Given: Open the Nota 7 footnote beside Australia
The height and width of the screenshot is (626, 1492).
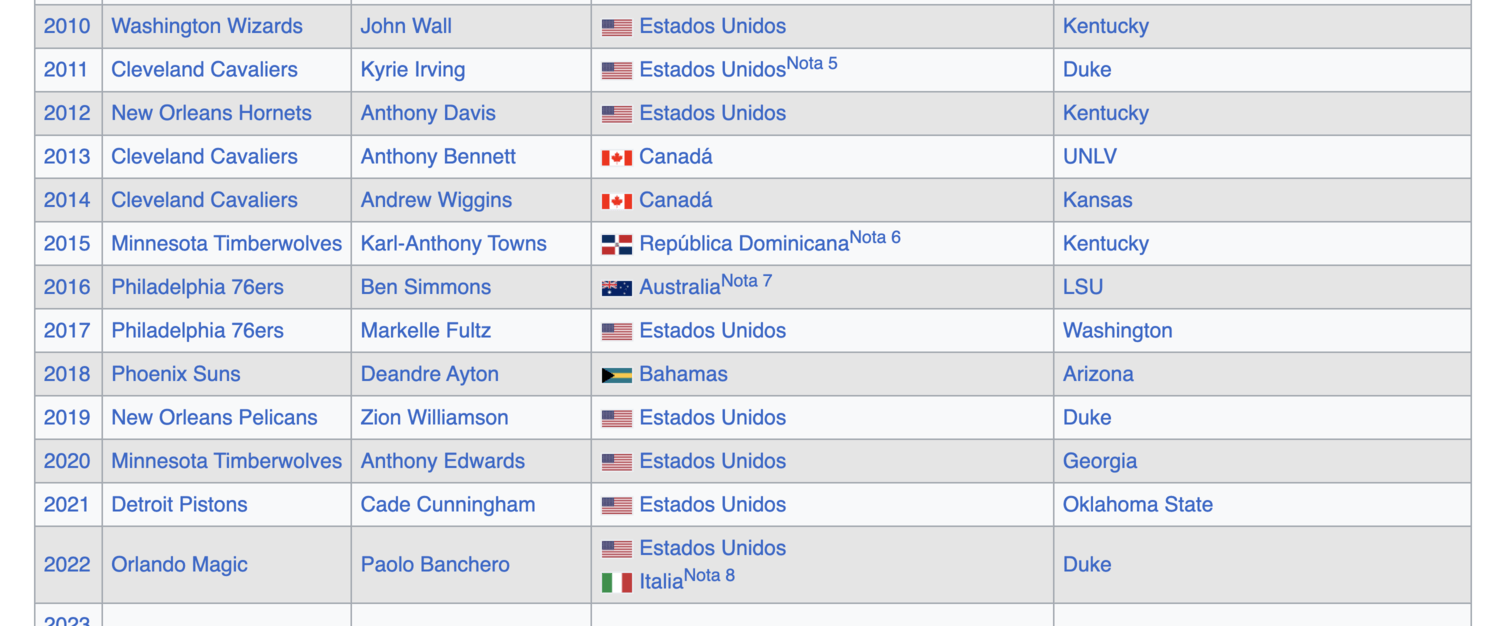Looking at the screenshot, I should [x=747, y=281].
